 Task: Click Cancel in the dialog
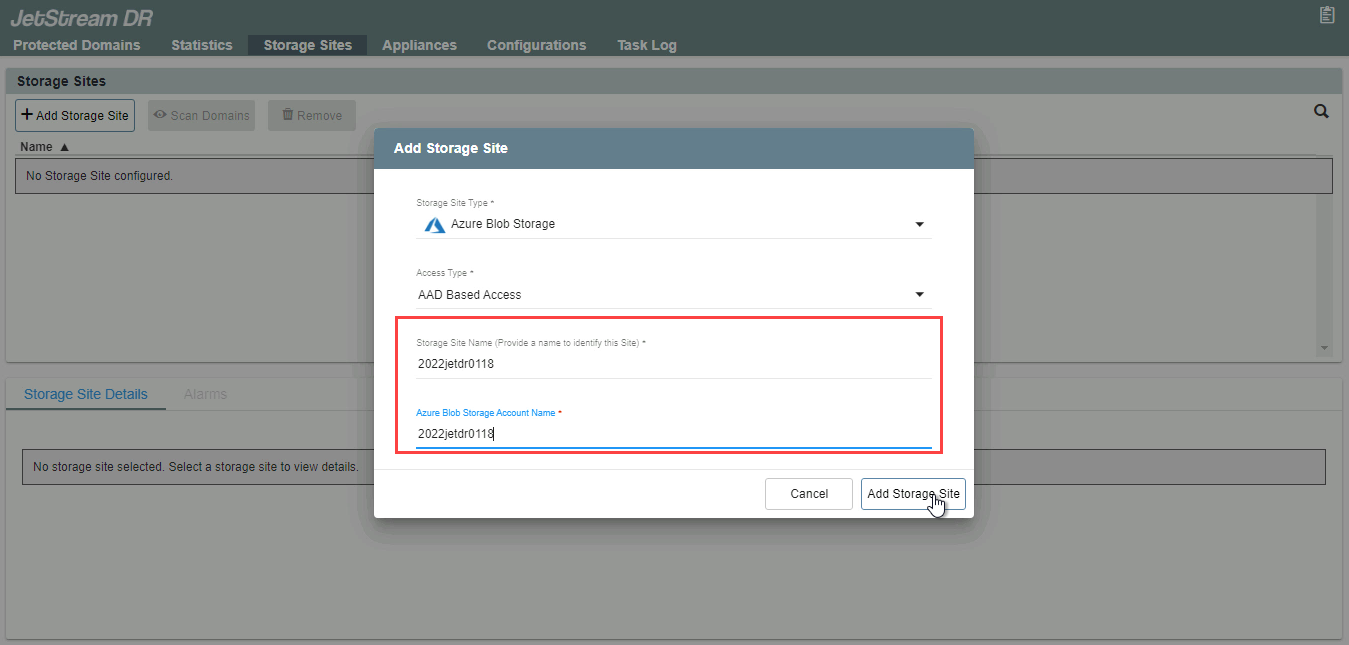(x=809, y=494)
